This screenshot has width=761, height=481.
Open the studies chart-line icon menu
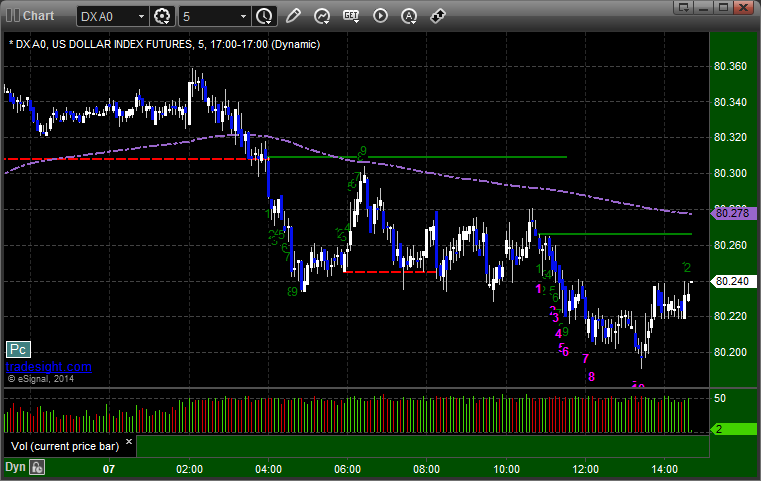(x=322, y=16)
